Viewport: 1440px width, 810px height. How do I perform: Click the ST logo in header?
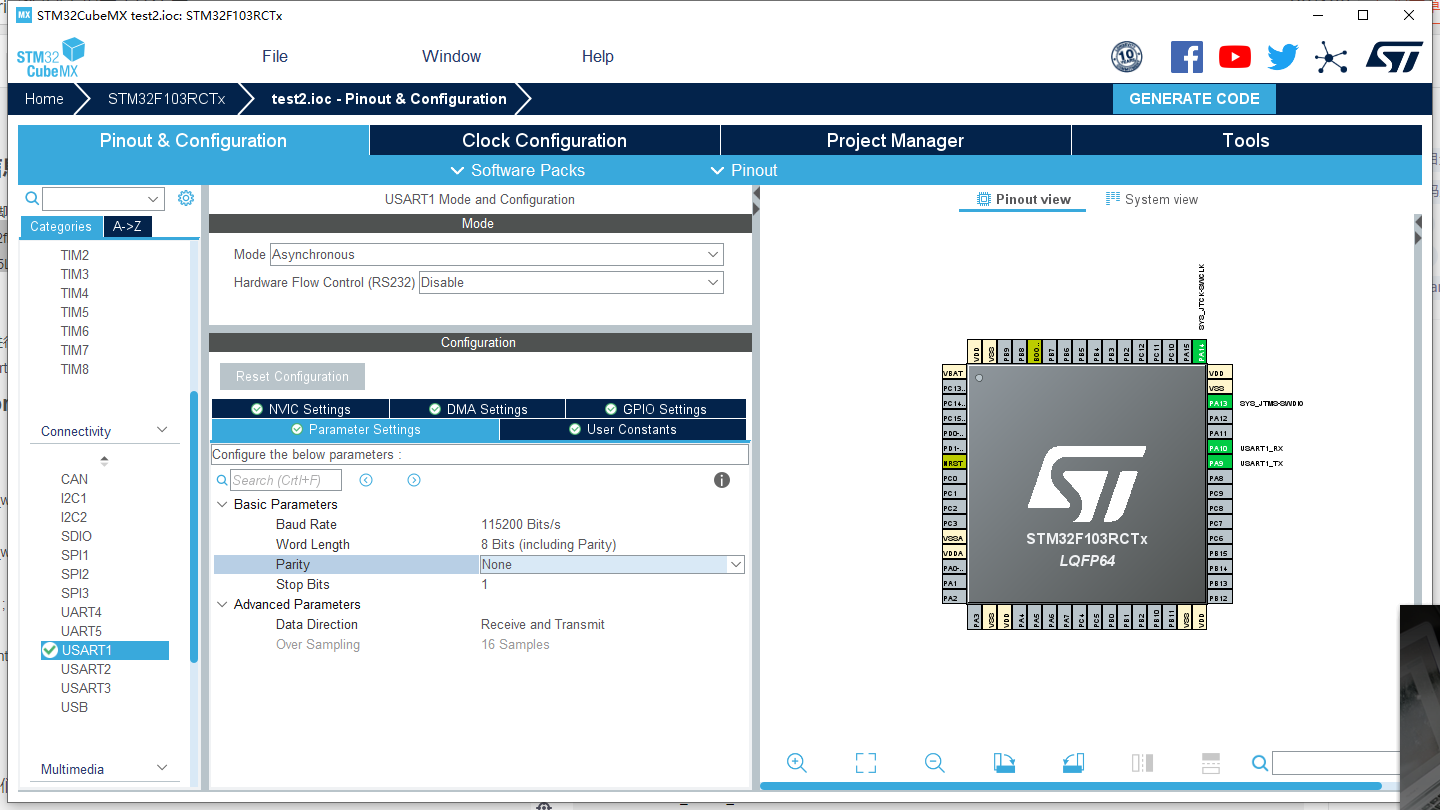pyautogui.click(x=1394, y=57)
